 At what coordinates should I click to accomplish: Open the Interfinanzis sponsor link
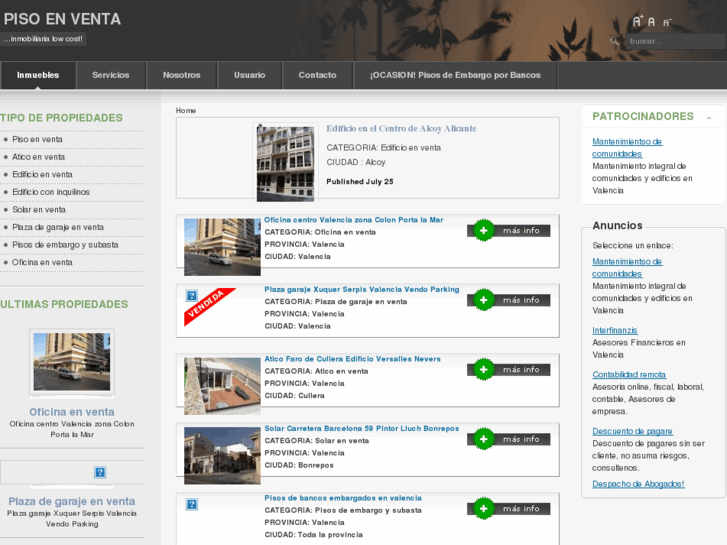pos(614,330)
